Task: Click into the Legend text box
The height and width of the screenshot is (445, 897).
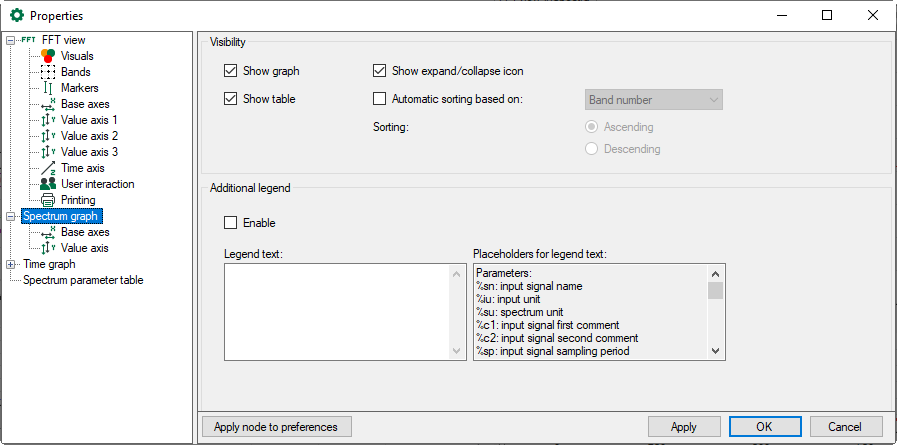Action: (344, 311)
